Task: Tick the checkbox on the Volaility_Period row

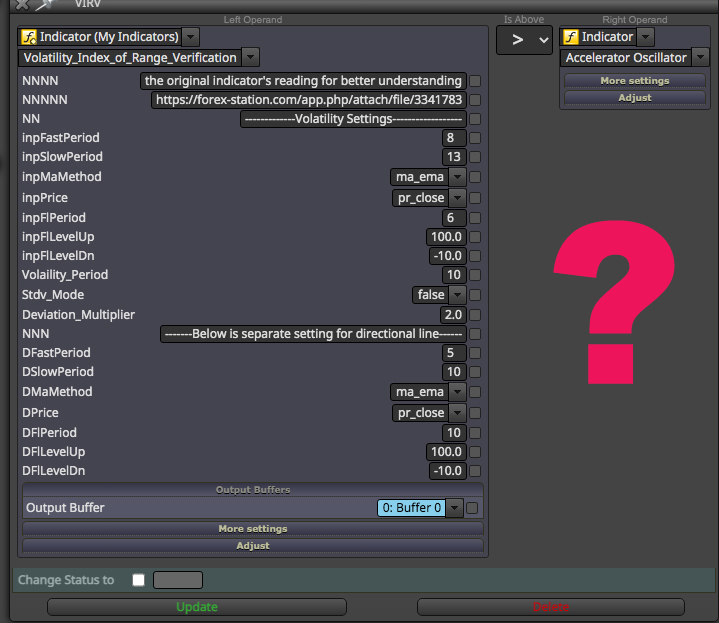Action: click(x=475, y=275)
